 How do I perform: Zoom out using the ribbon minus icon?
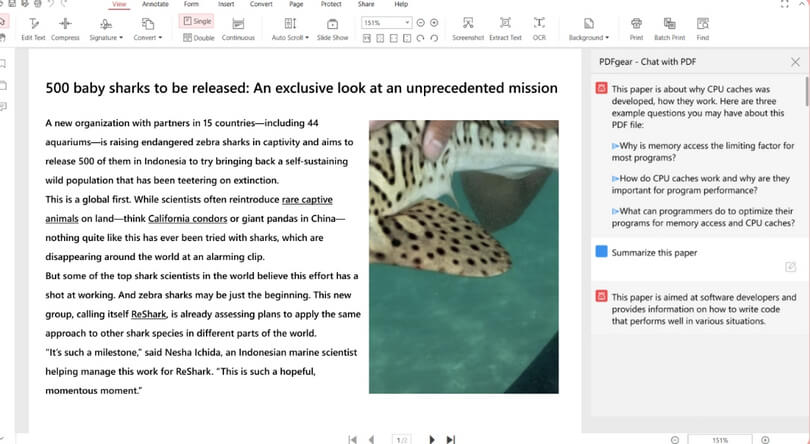pos(420,23)
